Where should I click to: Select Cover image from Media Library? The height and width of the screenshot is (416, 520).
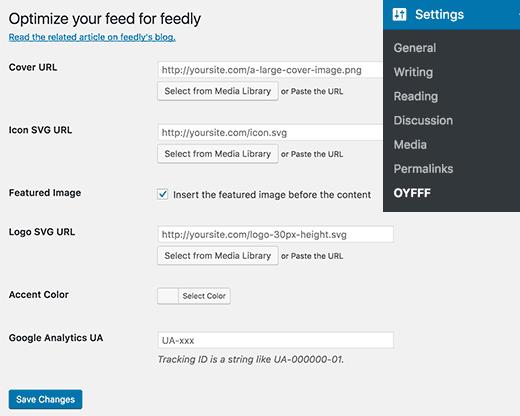tap(218, 91)
